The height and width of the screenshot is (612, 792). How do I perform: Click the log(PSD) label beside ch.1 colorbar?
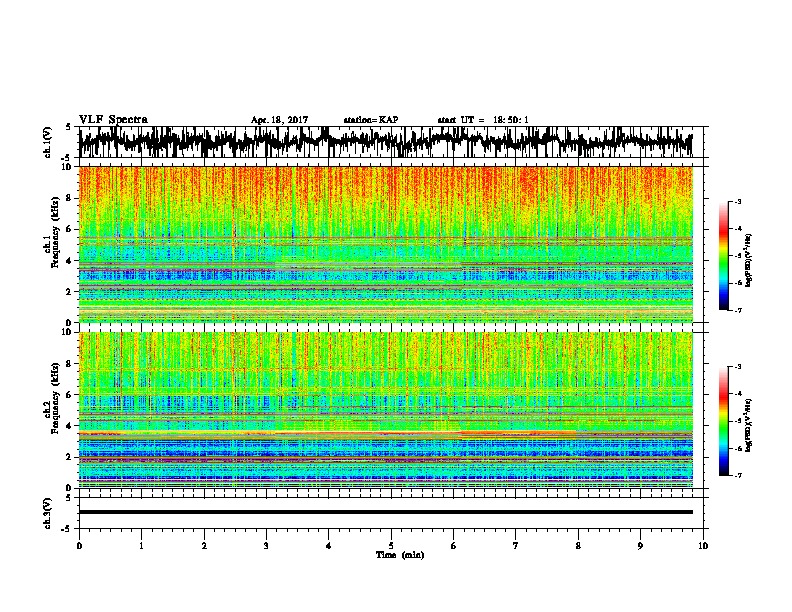[x=749, y=261]
